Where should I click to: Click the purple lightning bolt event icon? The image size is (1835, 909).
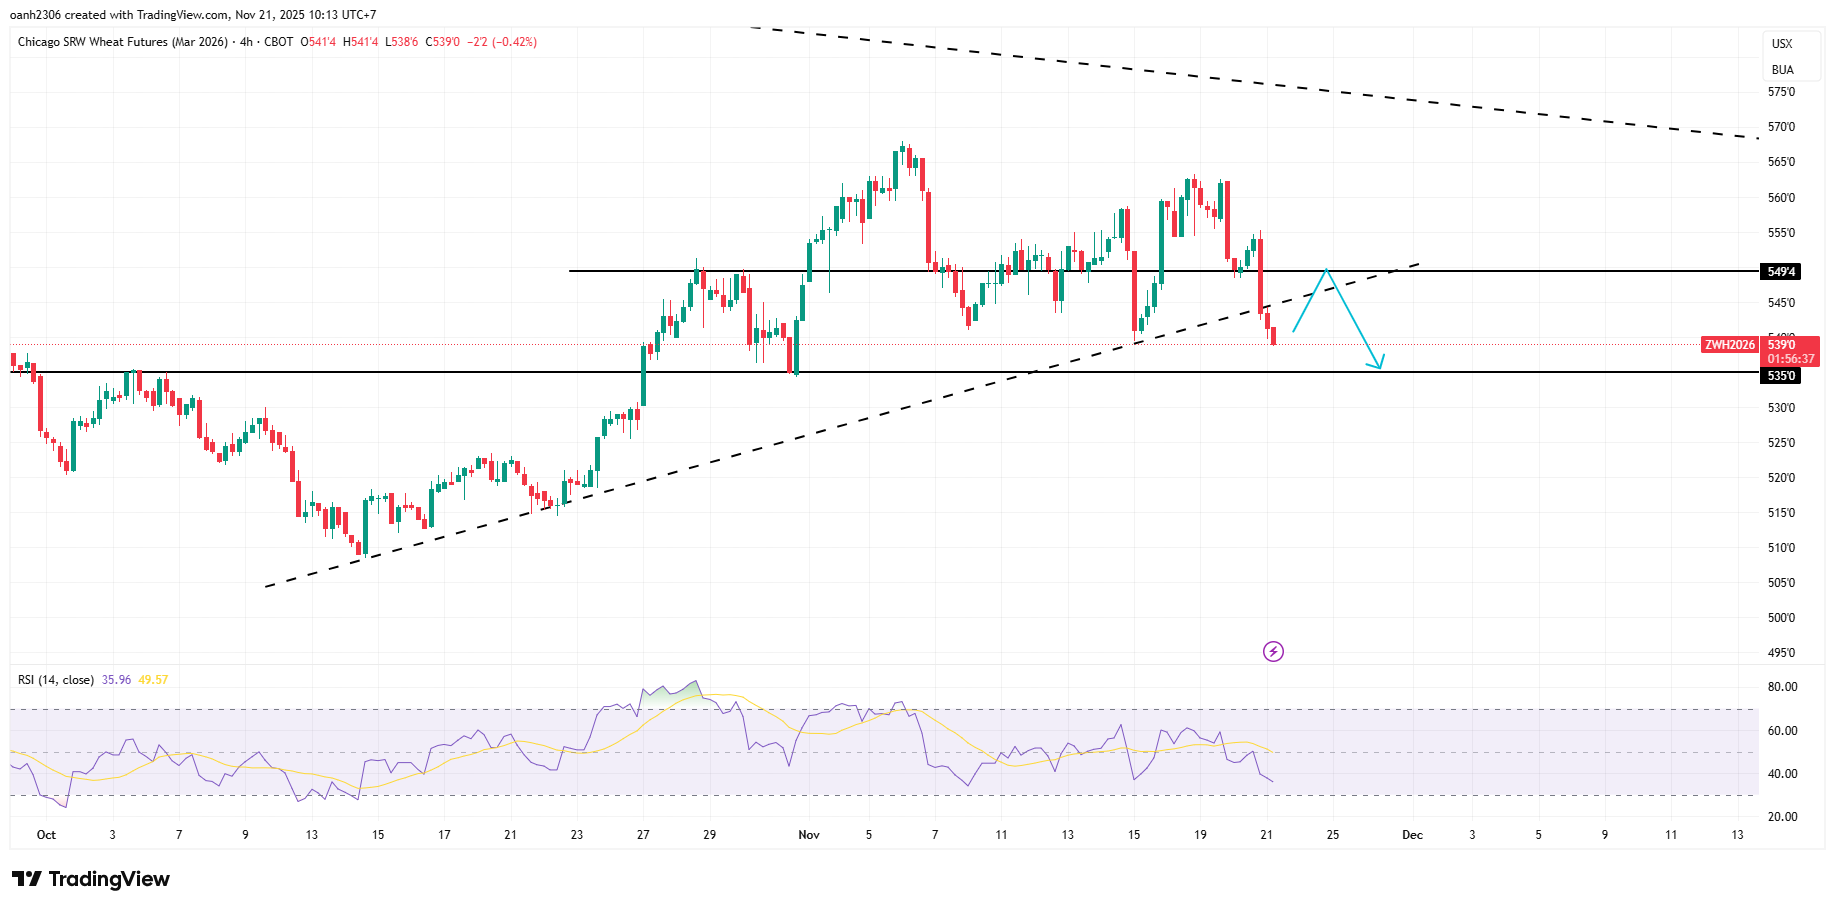tap(1273, 652)
